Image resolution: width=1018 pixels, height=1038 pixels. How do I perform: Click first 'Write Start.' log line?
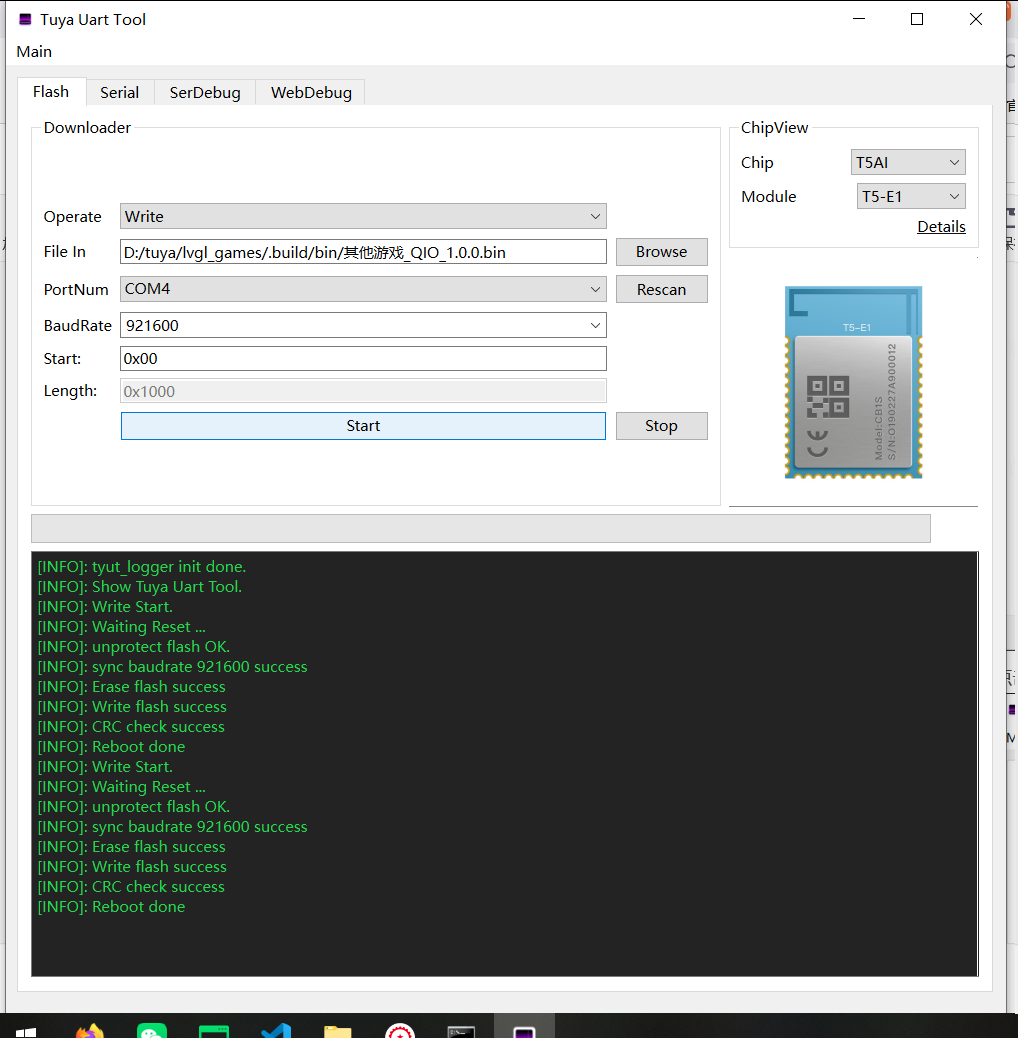point(105,607)
